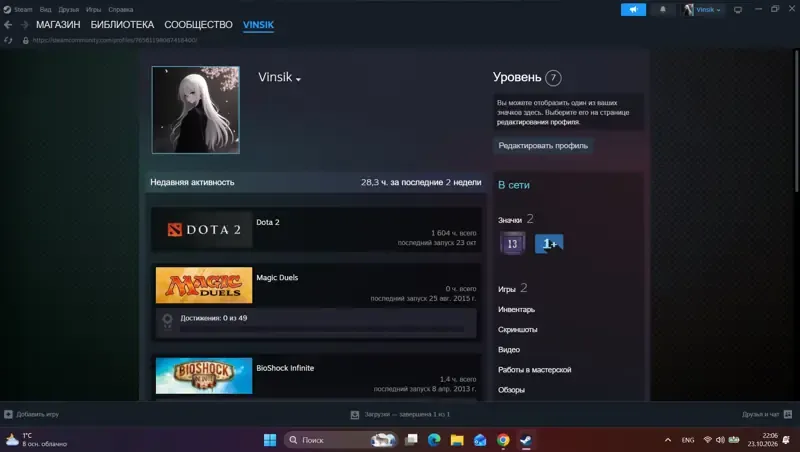Go forward with the right arrow

tap(24, 24)
